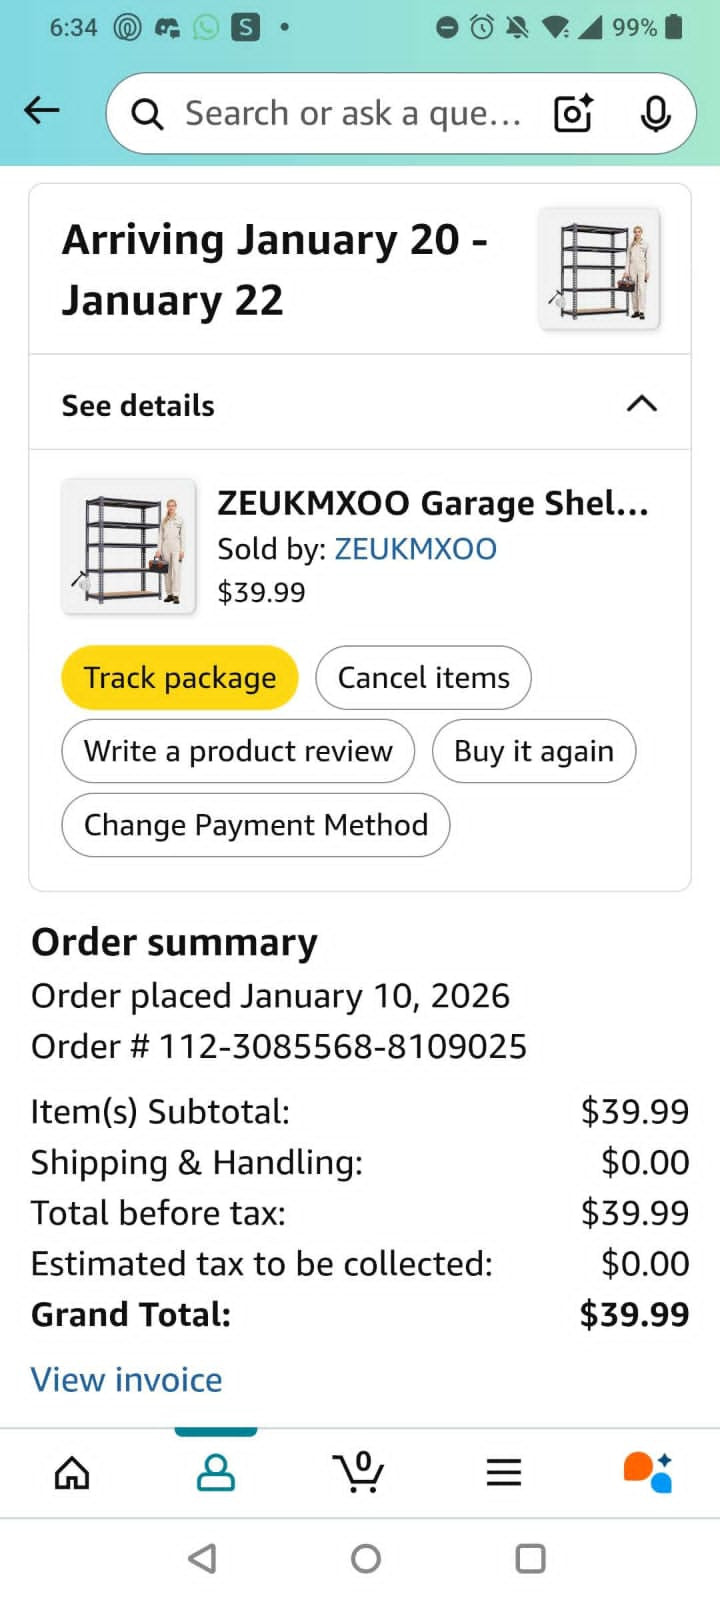Tap the microphone voice search icon

(655, 113)
